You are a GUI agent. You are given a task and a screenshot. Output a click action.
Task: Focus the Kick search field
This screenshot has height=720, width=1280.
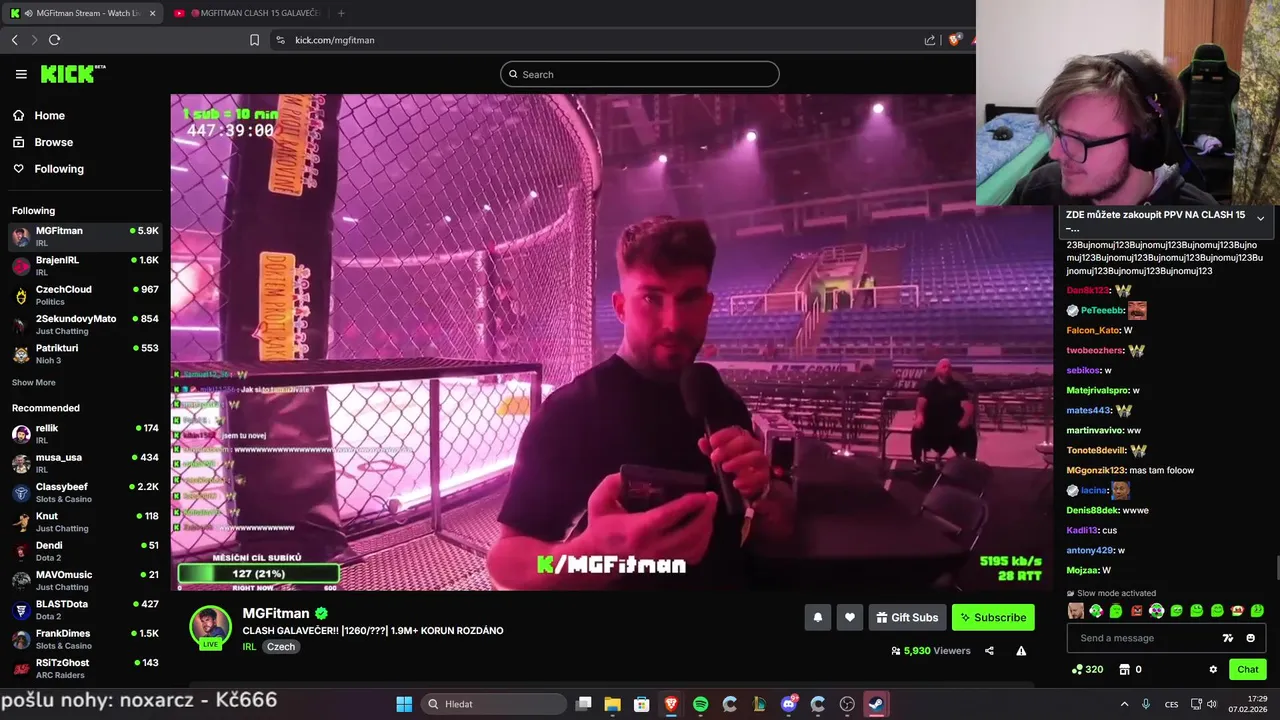click(x=640, y=74)
